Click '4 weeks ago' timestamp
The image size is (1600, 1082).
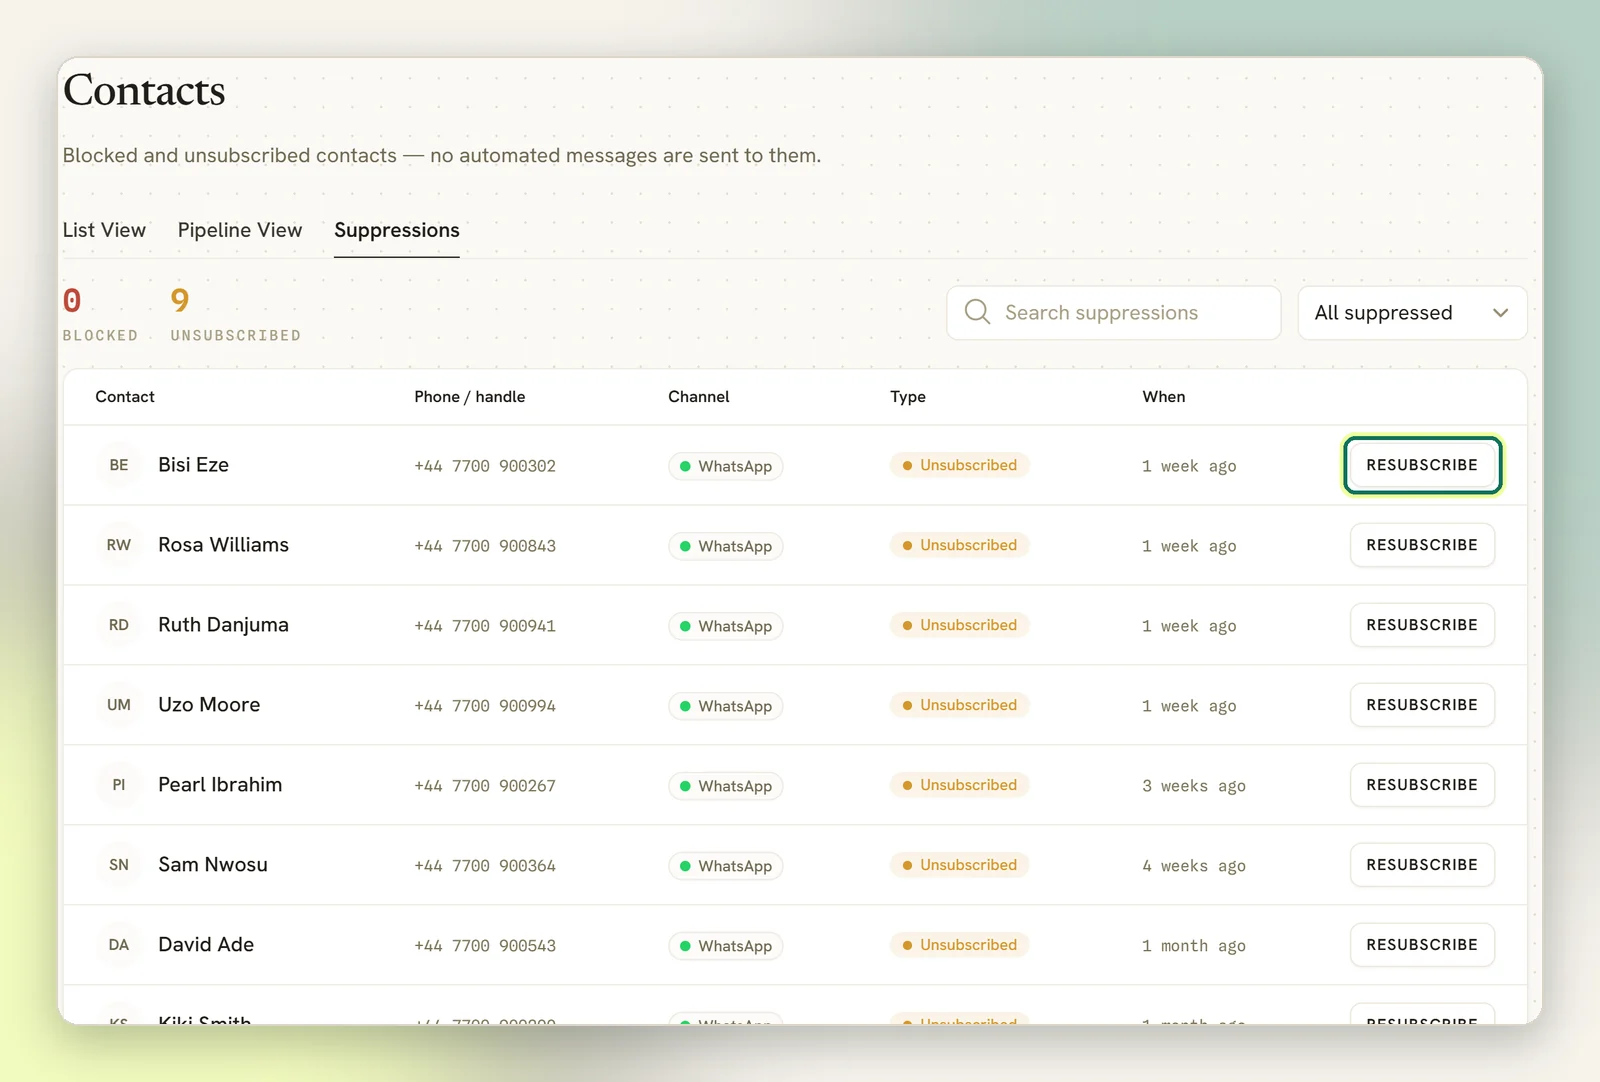[x=1194, y=866]
